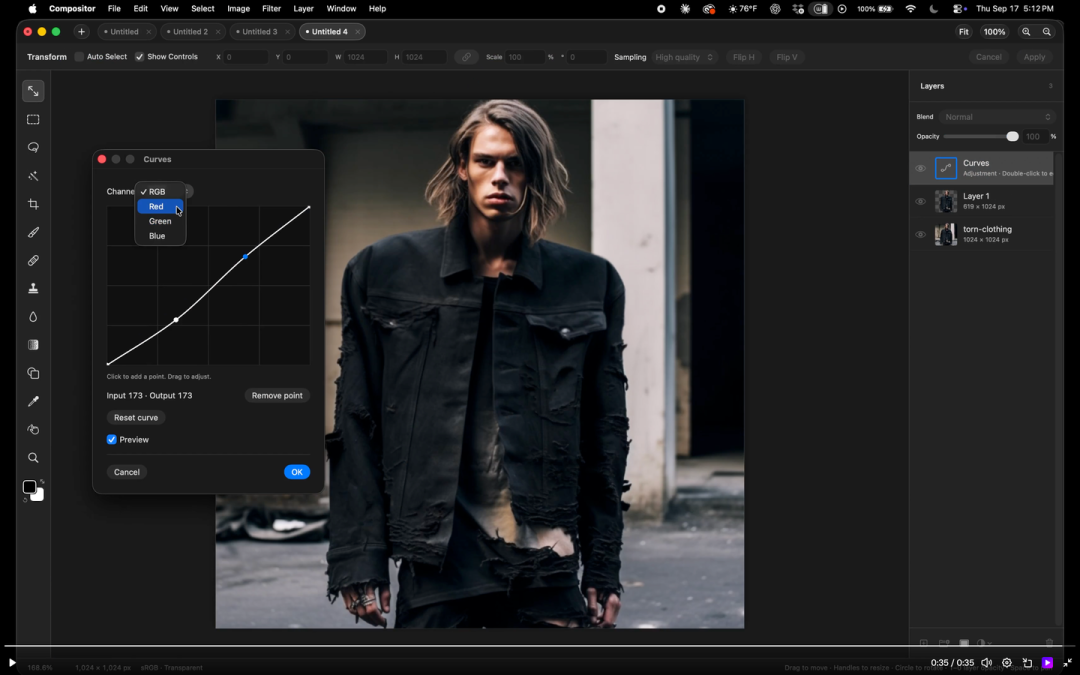This screenshot has height=675, width=1080.
Task: Select the Crop tool
Action: (x=33, y=204)
